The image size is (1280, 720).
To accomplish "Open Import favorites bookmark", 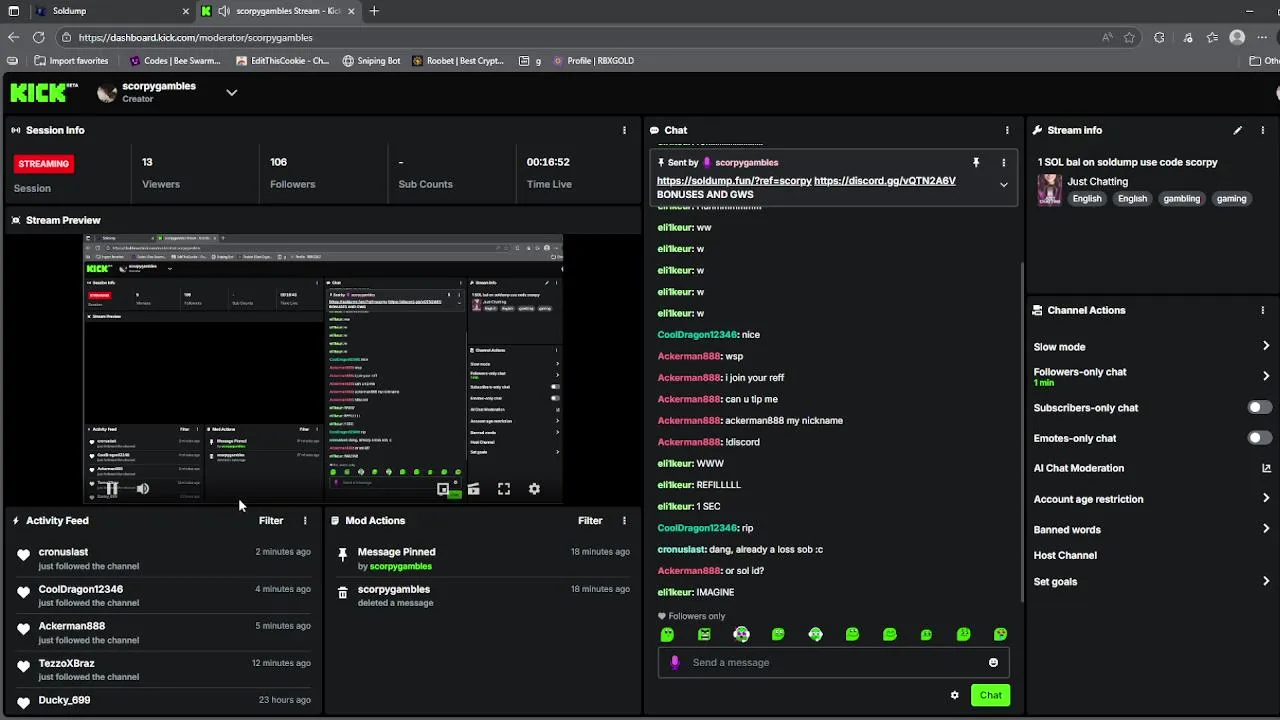I will [x=71, y=60].
